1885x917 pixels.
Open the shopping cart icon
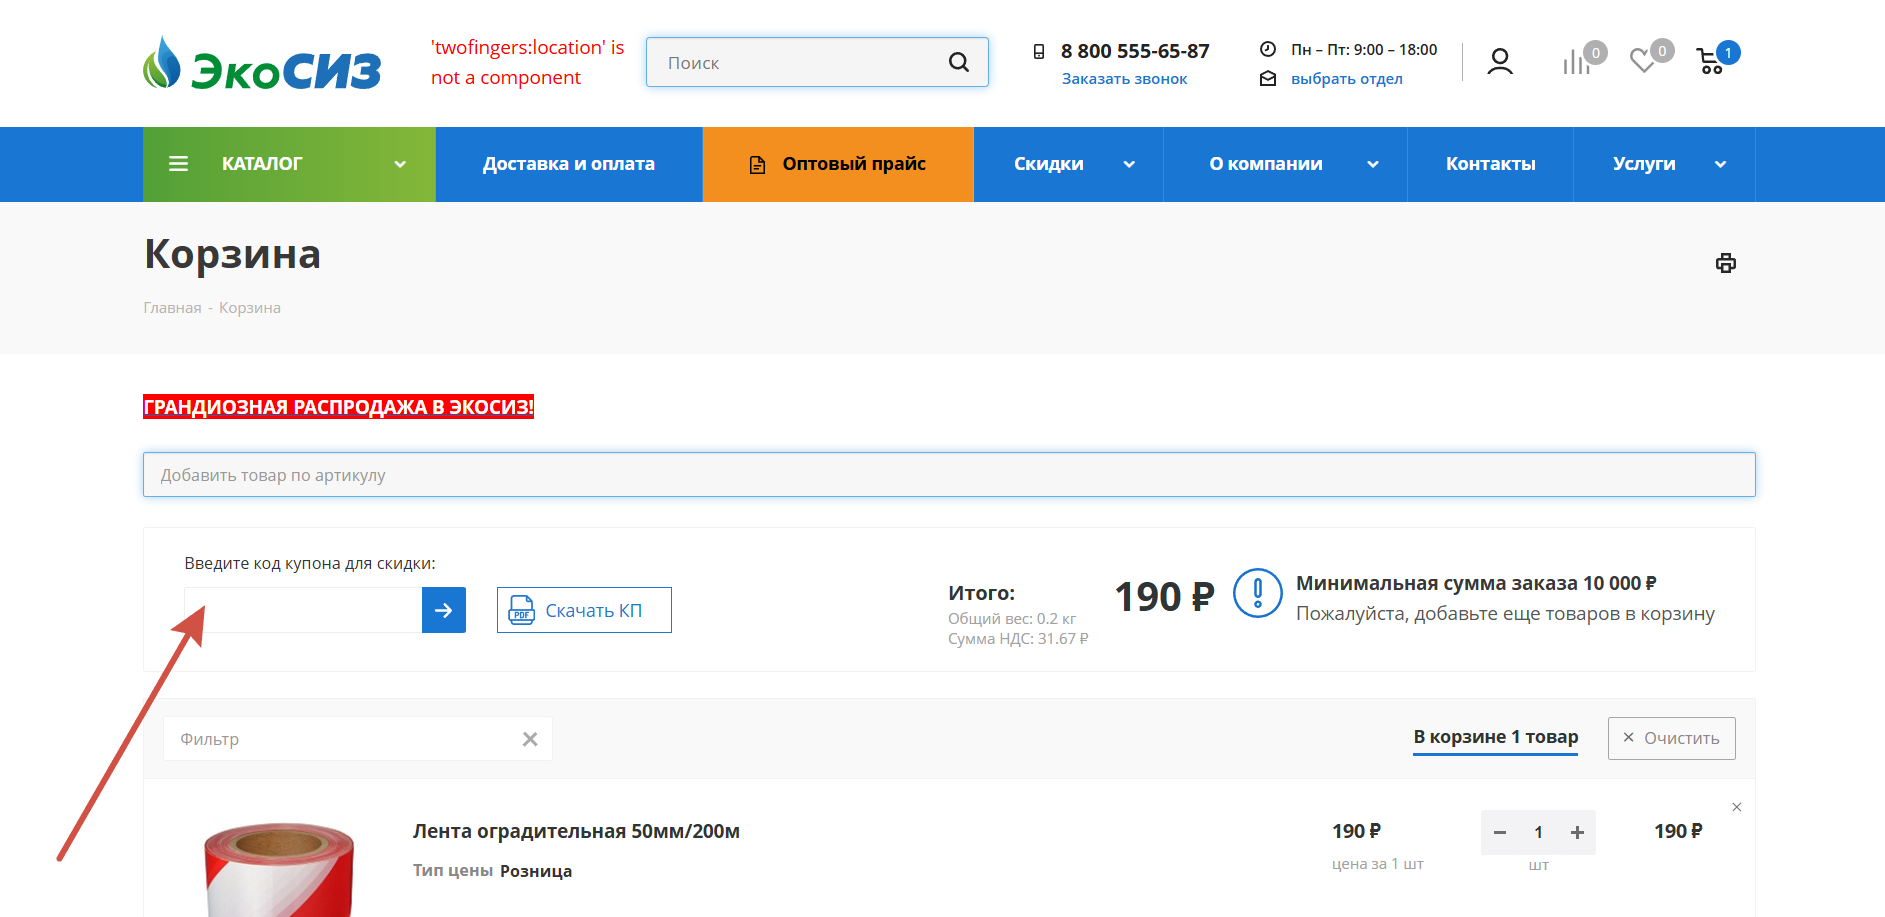click(x=1710, y=62)
